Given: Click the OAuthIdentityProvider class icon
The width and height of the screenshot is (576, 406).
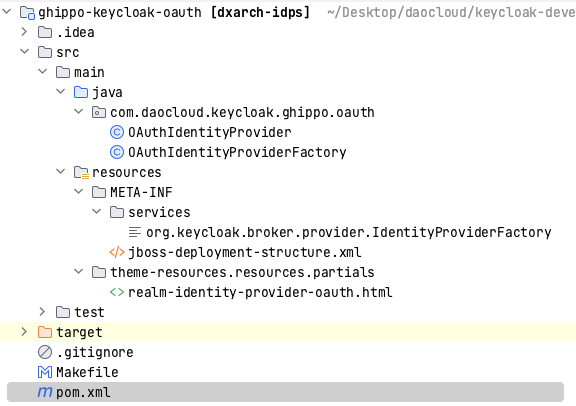Looking at the screenshot, I should point(117,132).
